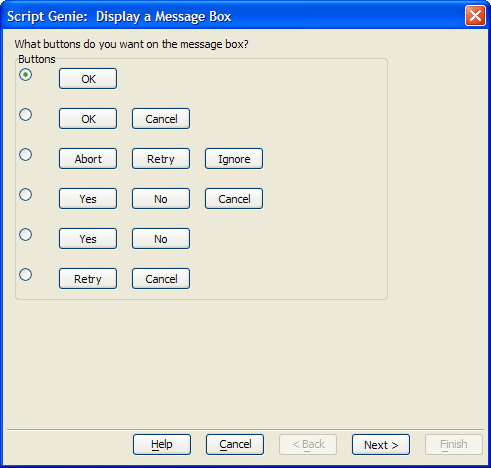Pick the Yes No Cancel radio option

pos(26,195)
